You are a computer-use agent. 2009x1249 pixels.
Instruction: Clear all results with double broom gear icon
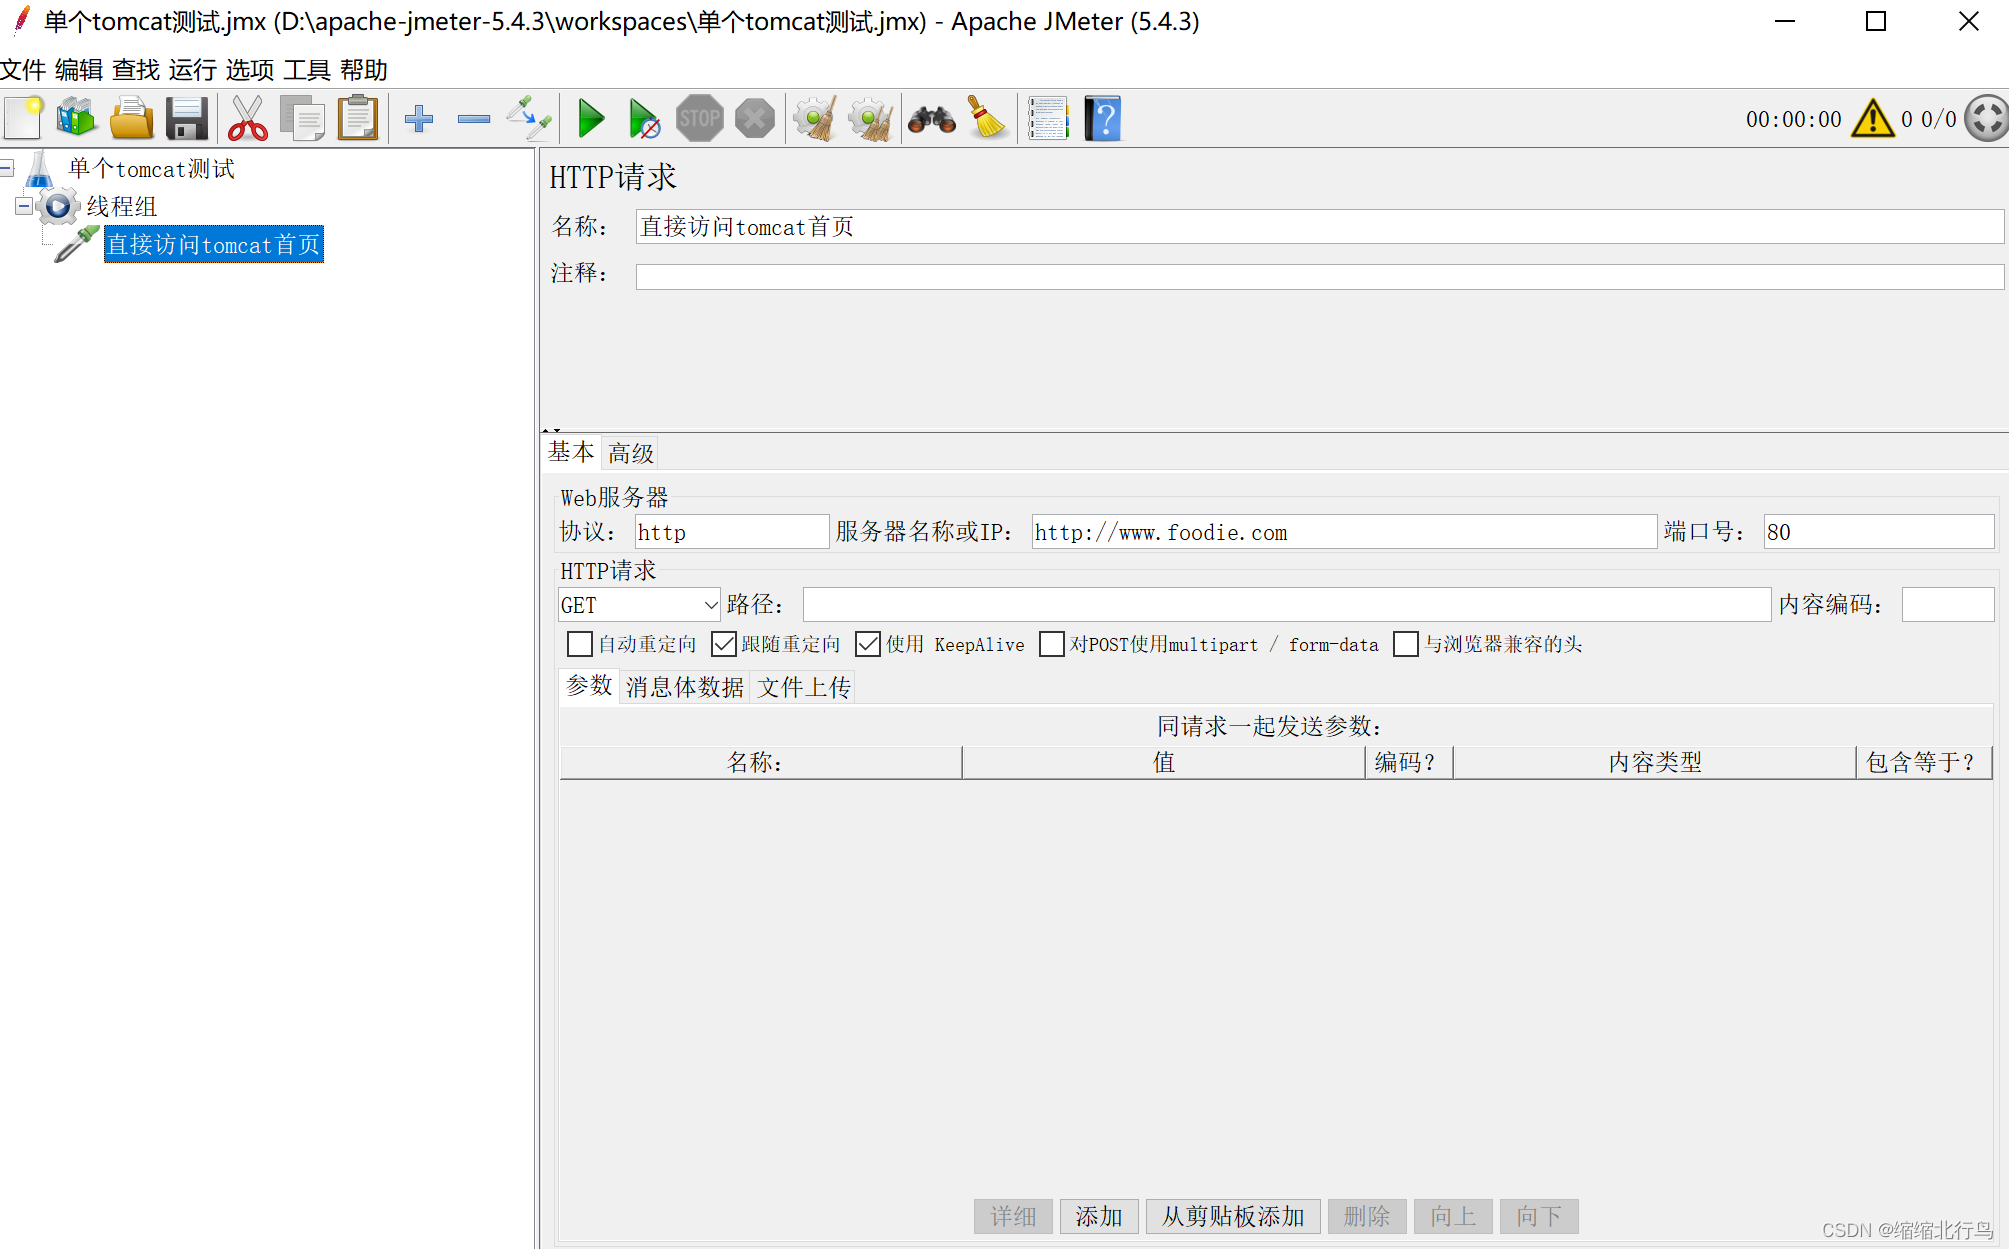[x=871, y=119]
